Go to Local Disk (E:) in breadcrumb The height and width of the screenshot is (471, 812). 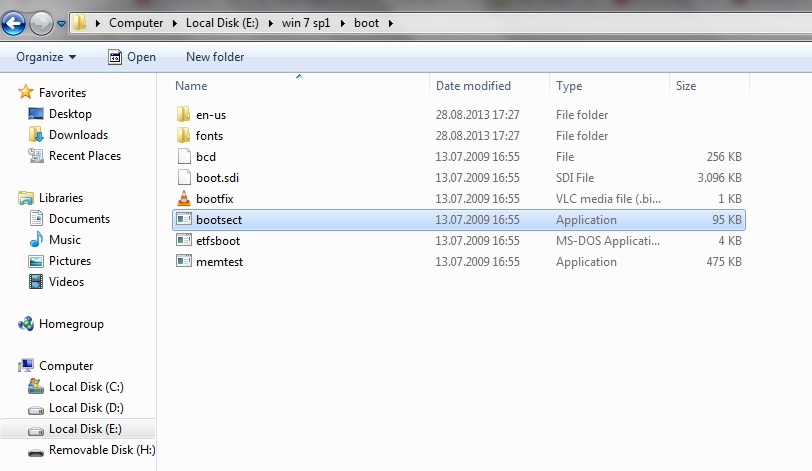click(x=222, y=23)
